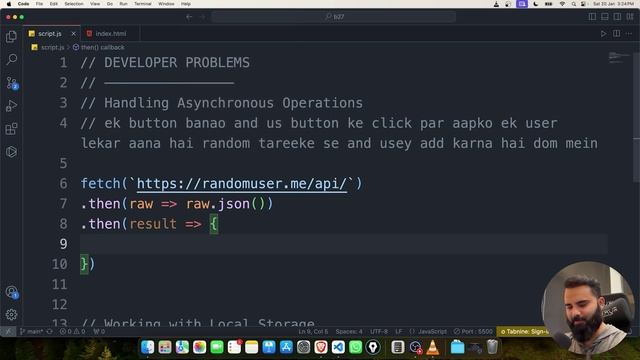The image size is (640, 360).
Task: Open the Customize Layout button
Action: pyautogui.click(x=630, y=17)
